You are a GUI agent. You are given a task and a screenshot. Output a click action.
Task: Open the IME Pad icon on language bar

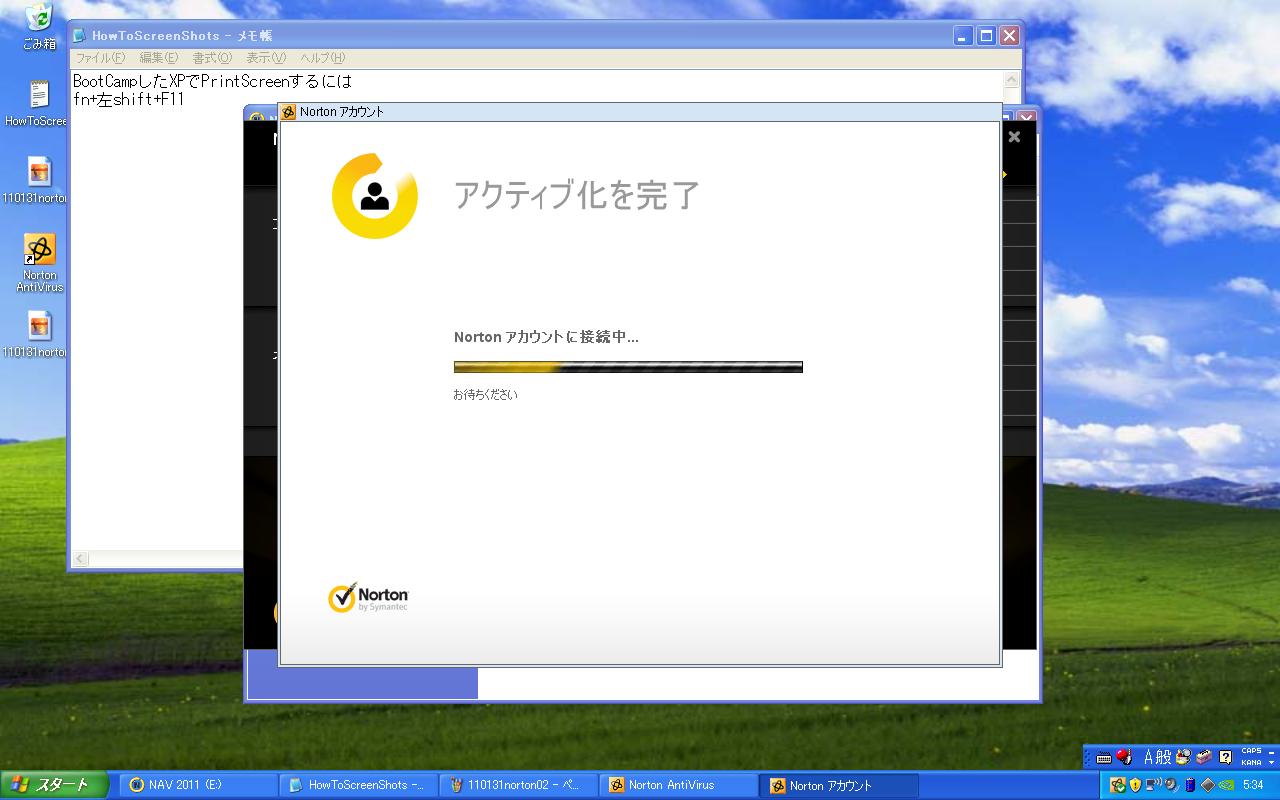(x=1184, y=757)
